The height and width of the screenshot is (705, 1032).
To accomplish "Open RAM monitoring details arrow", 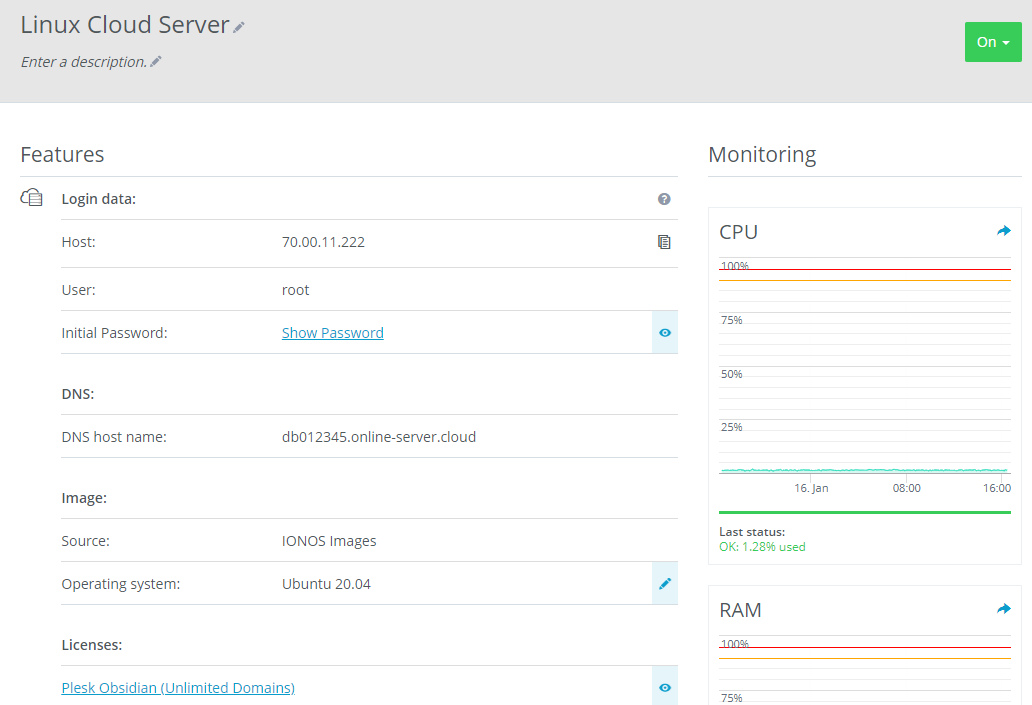I will 1003,609.
